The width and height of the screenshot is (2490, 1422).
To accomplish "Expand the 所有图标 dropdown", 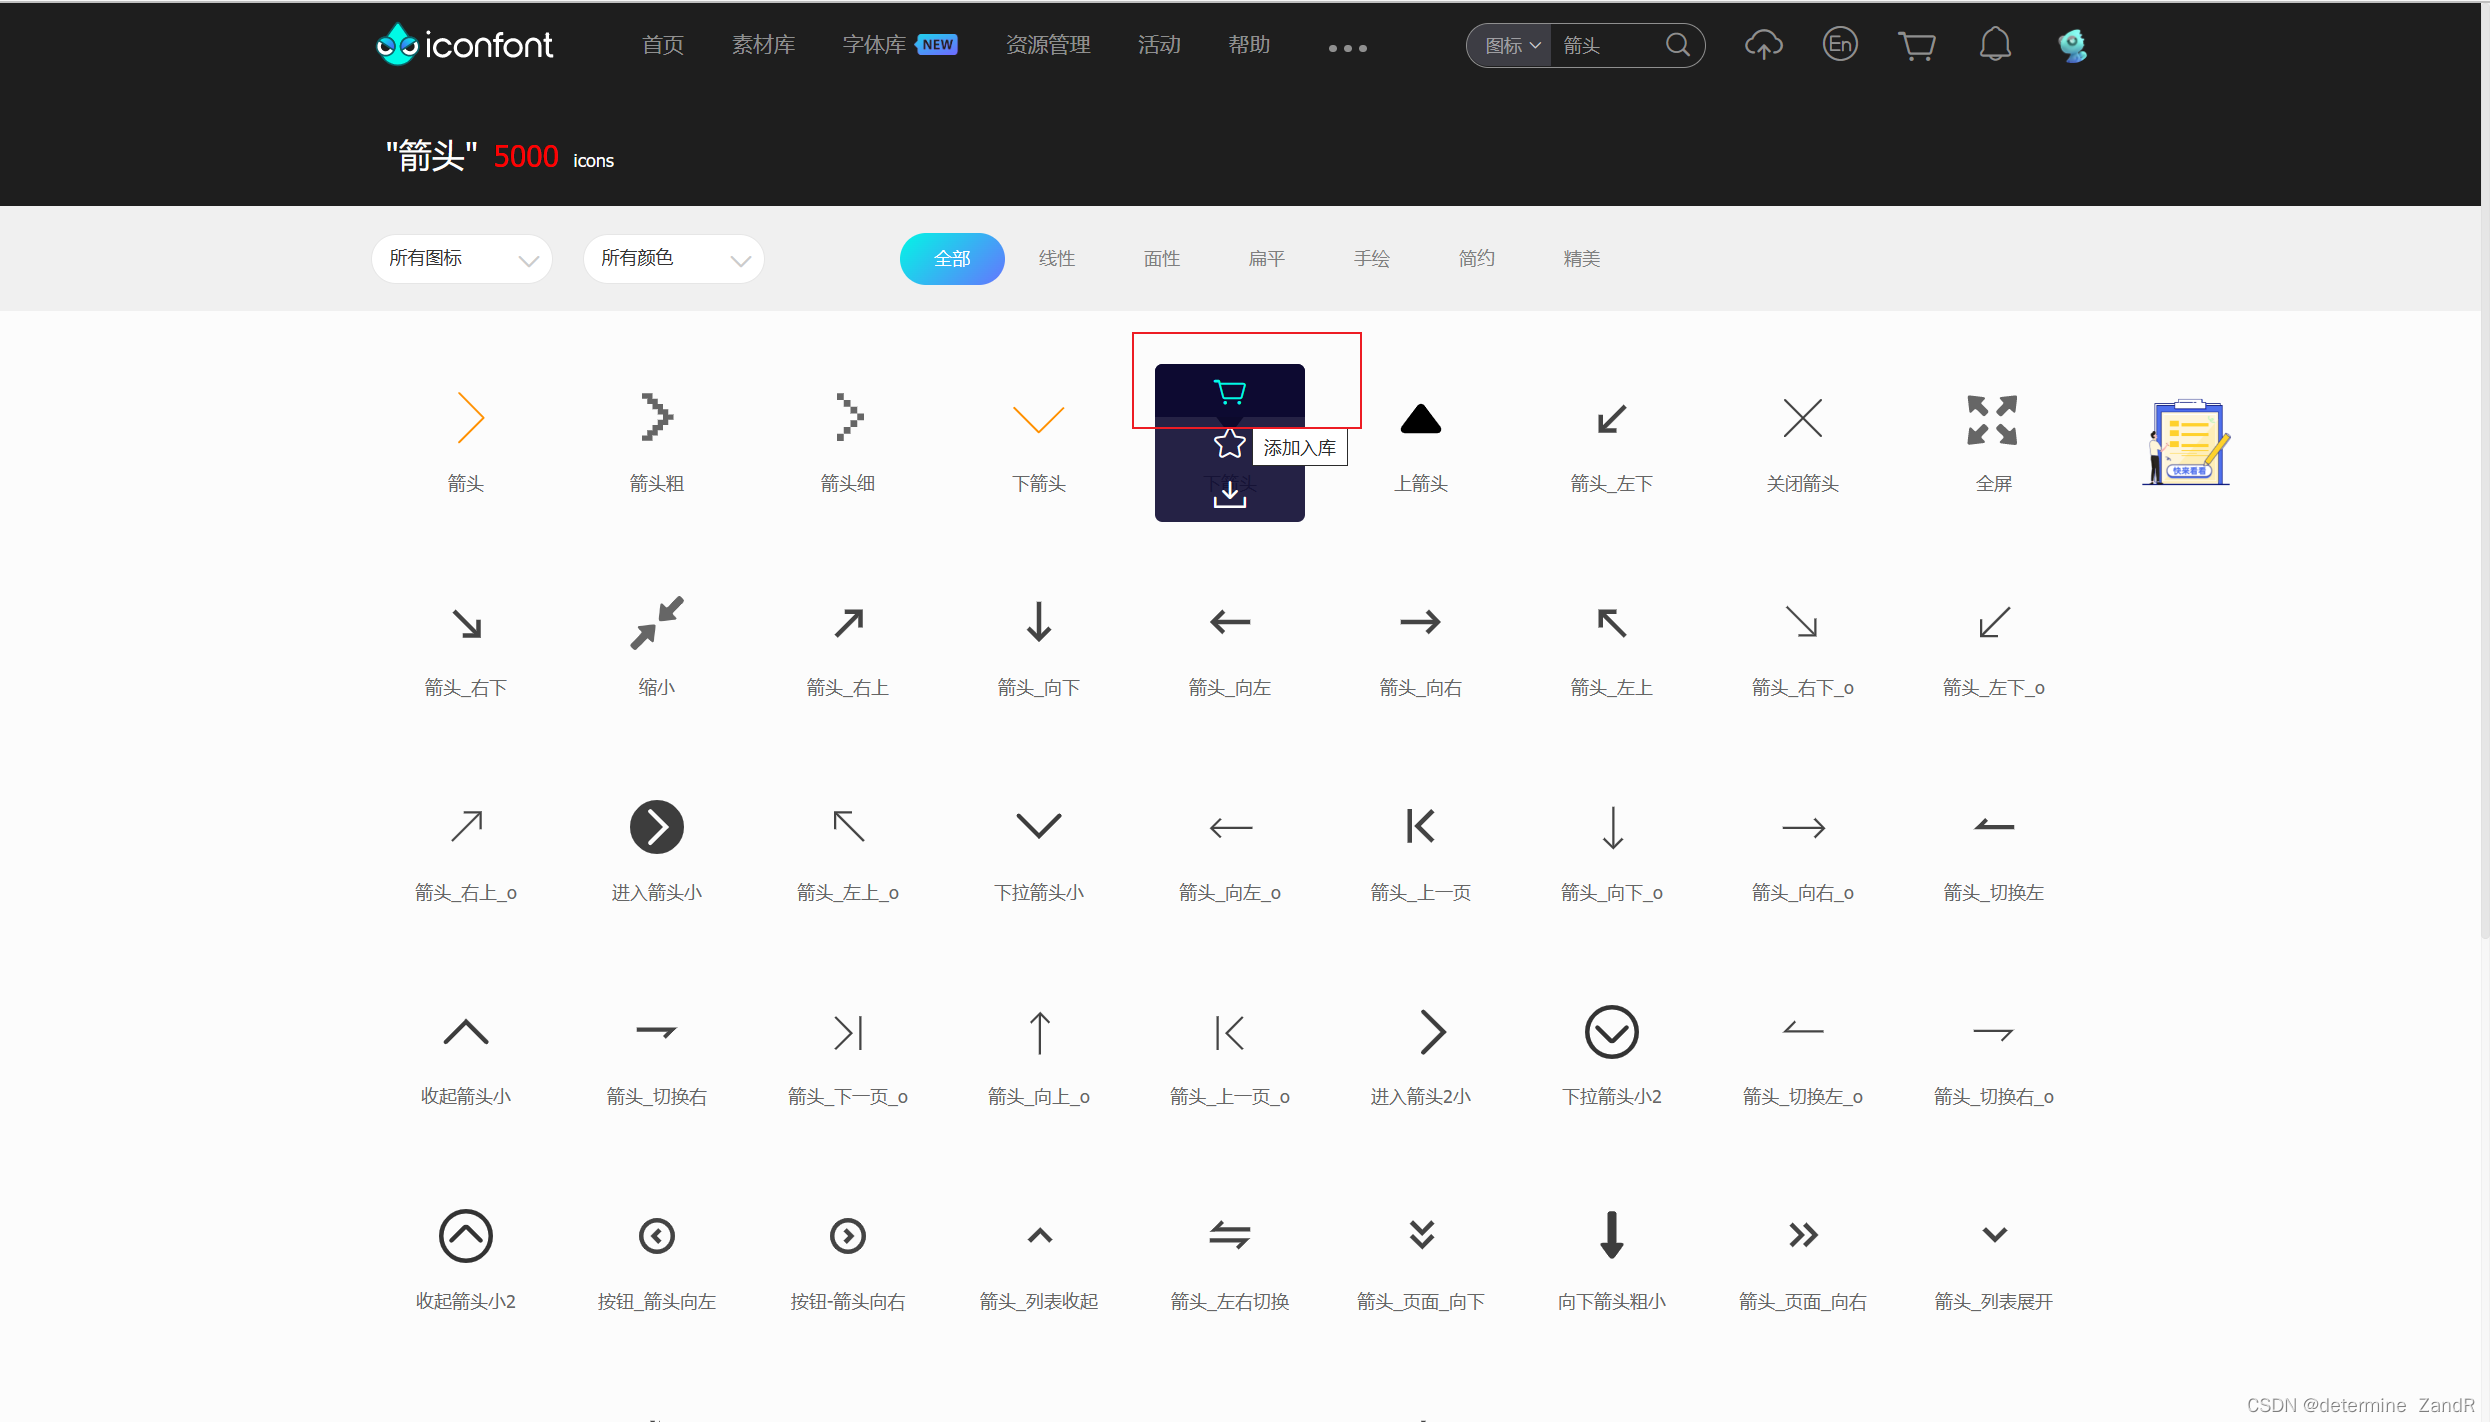I will point(461,259).
